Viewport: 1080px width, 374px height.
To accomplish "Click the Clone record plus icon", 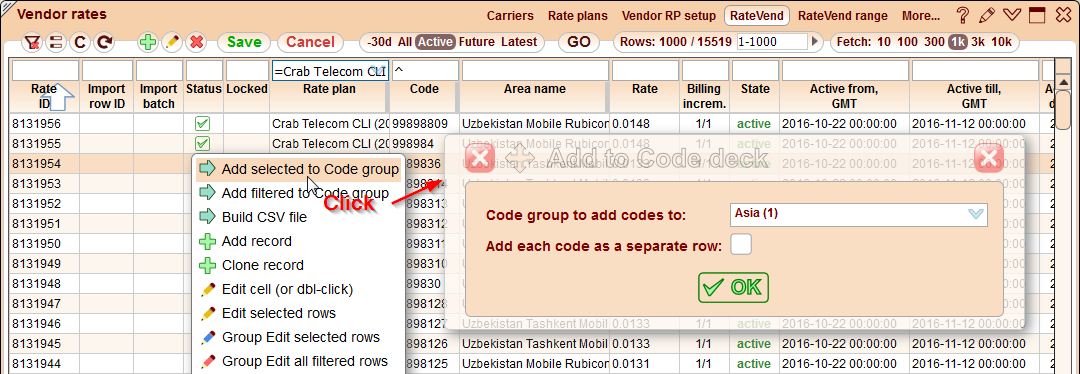I will 207,265.
